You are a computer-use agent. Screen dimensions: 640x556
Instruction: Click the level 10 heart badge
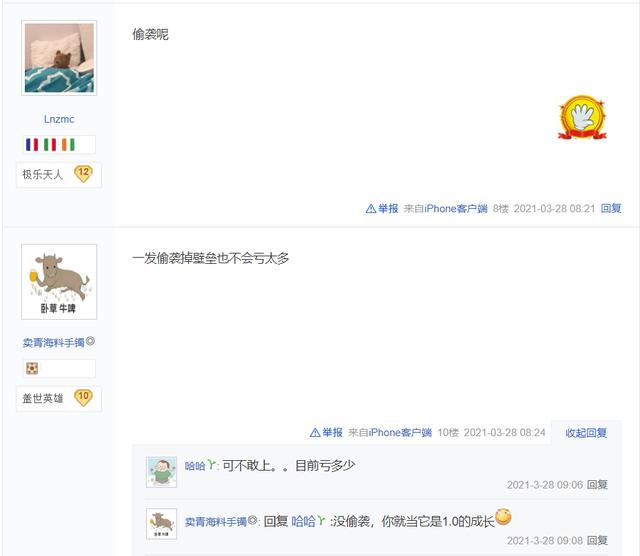pos(83,398)
